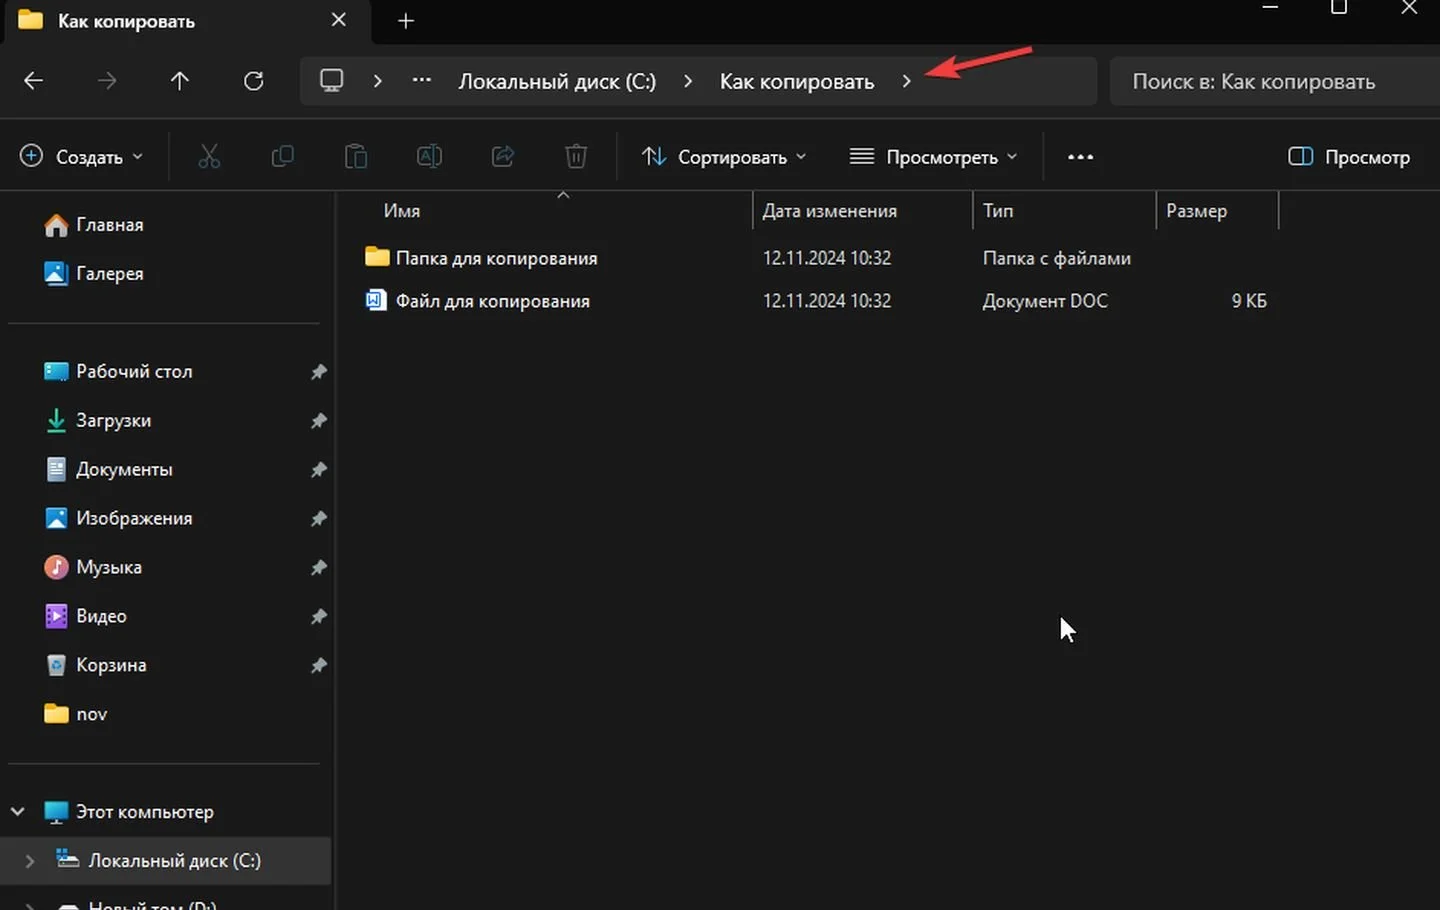Open the Сортировать dropdown menu
This screenshot has width=1440, height=910.
[x=724, y=157]
